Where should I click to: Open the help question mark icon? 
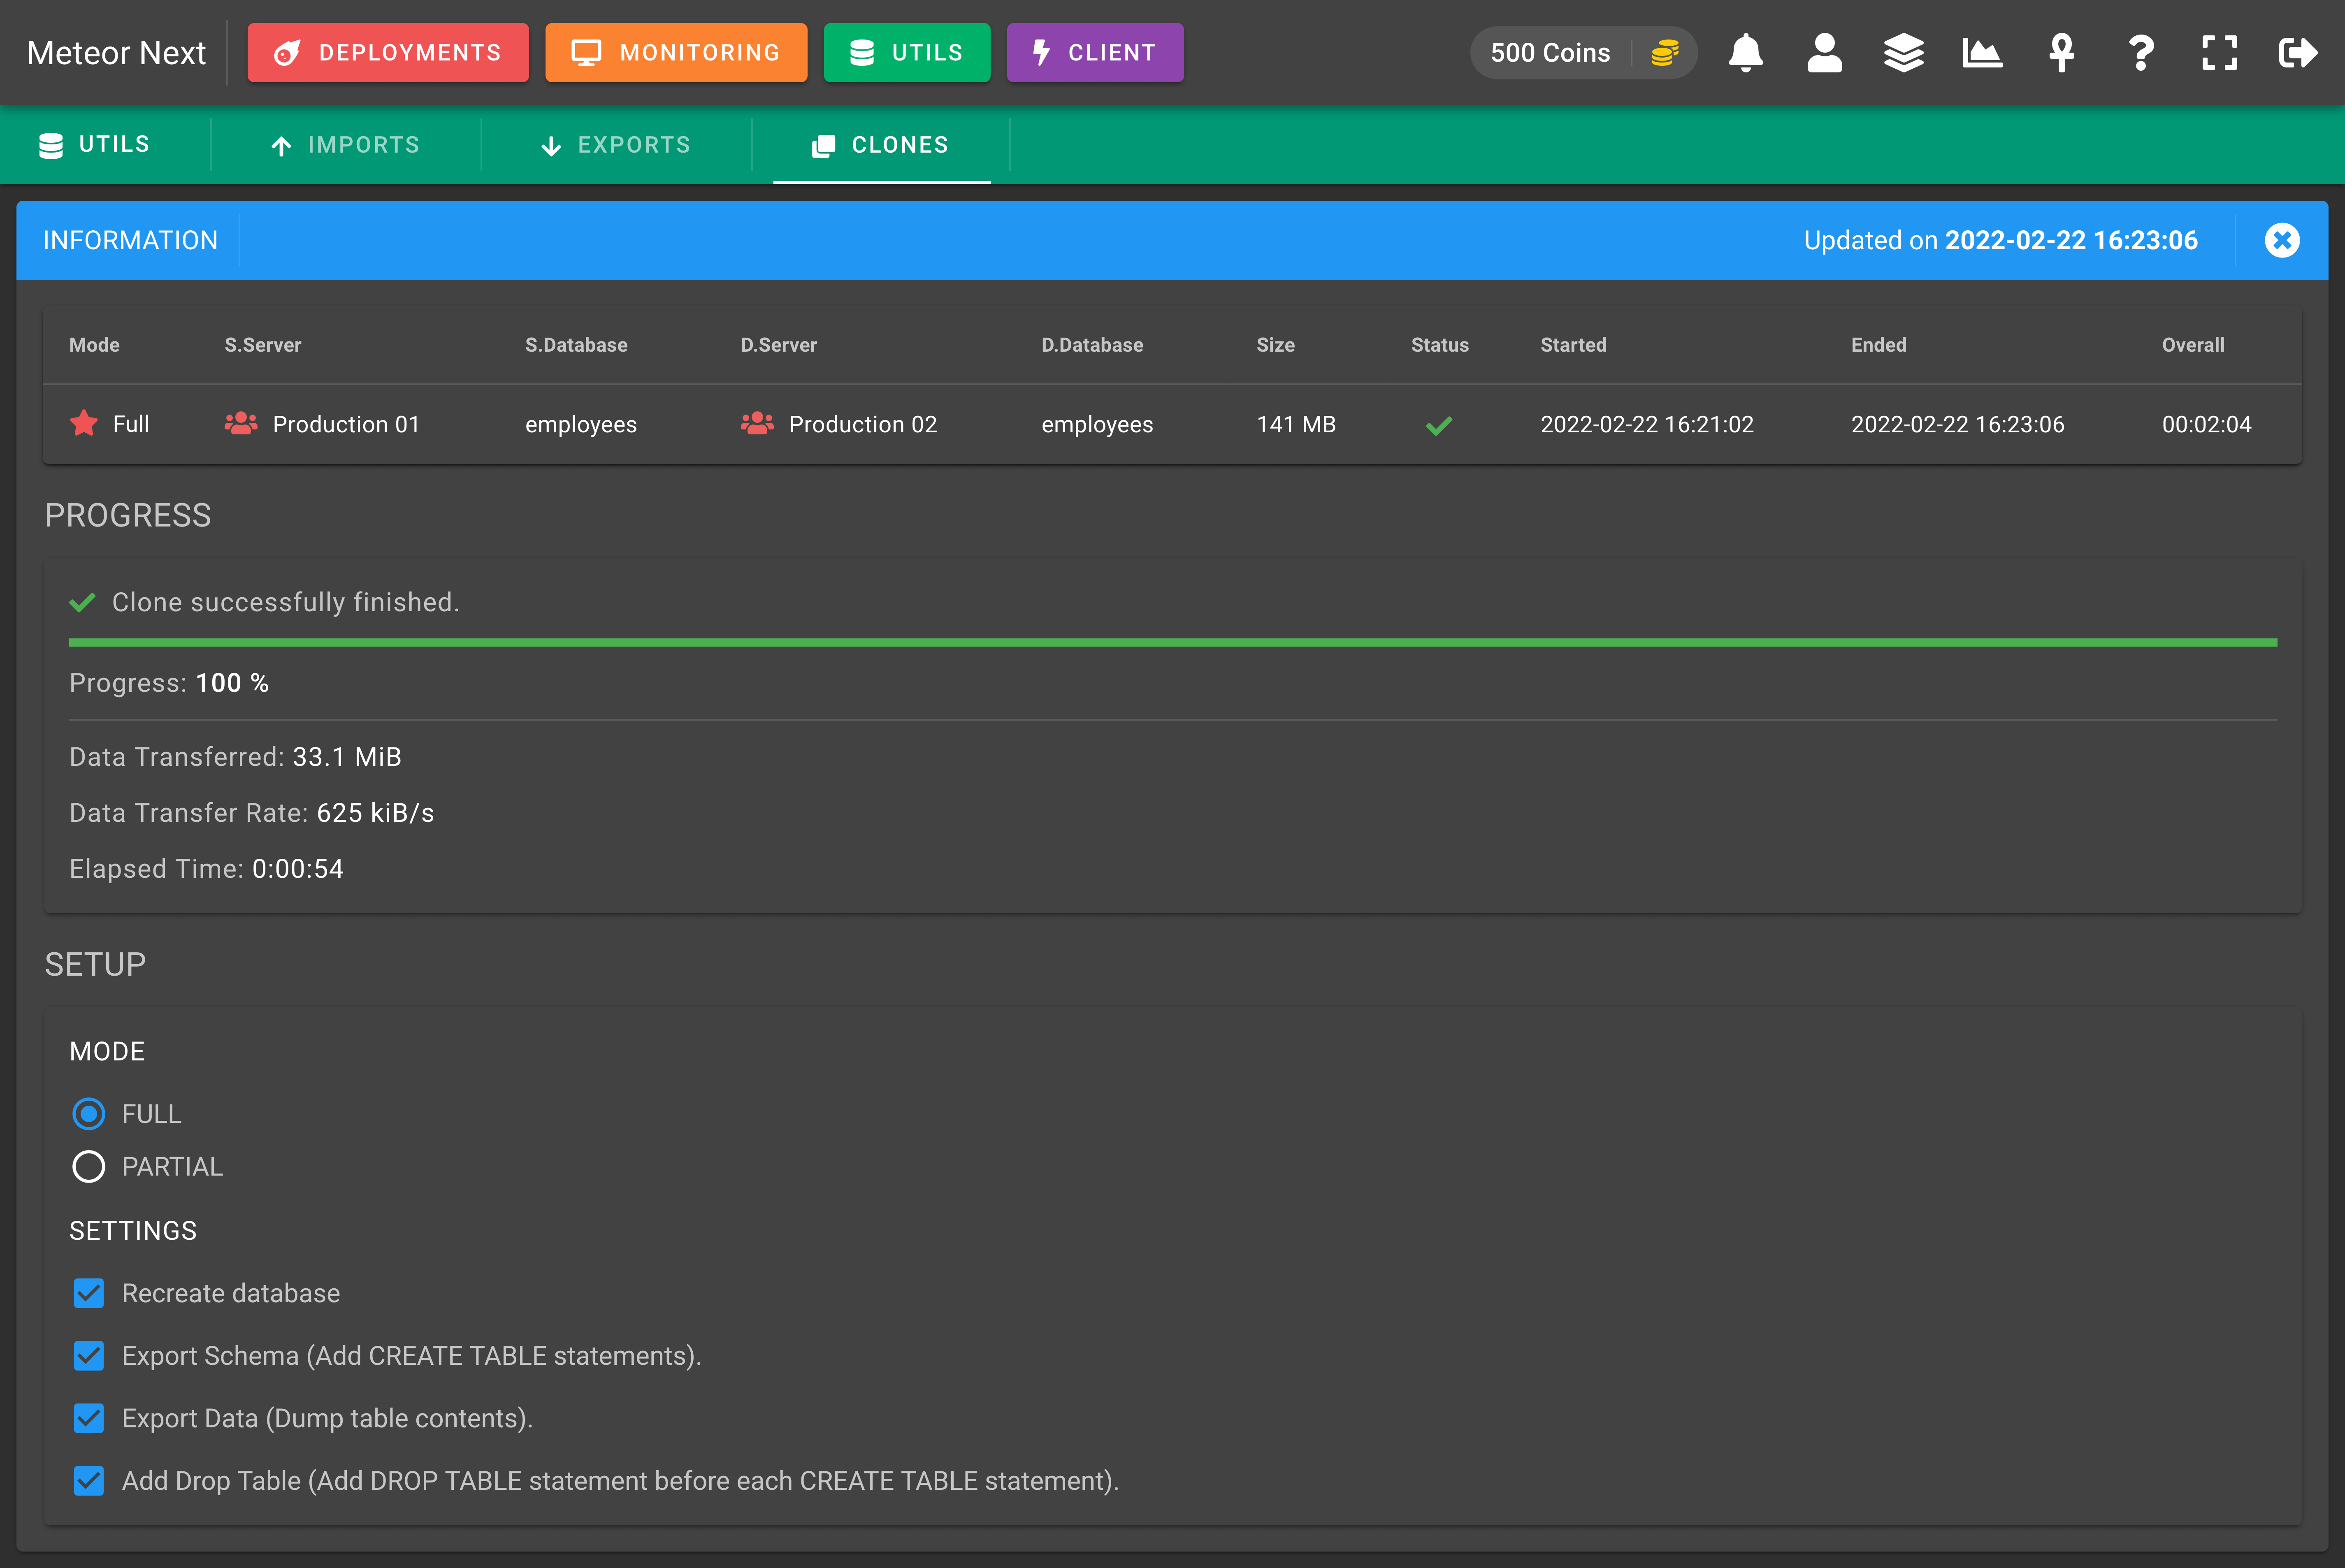pos(2140,53)
